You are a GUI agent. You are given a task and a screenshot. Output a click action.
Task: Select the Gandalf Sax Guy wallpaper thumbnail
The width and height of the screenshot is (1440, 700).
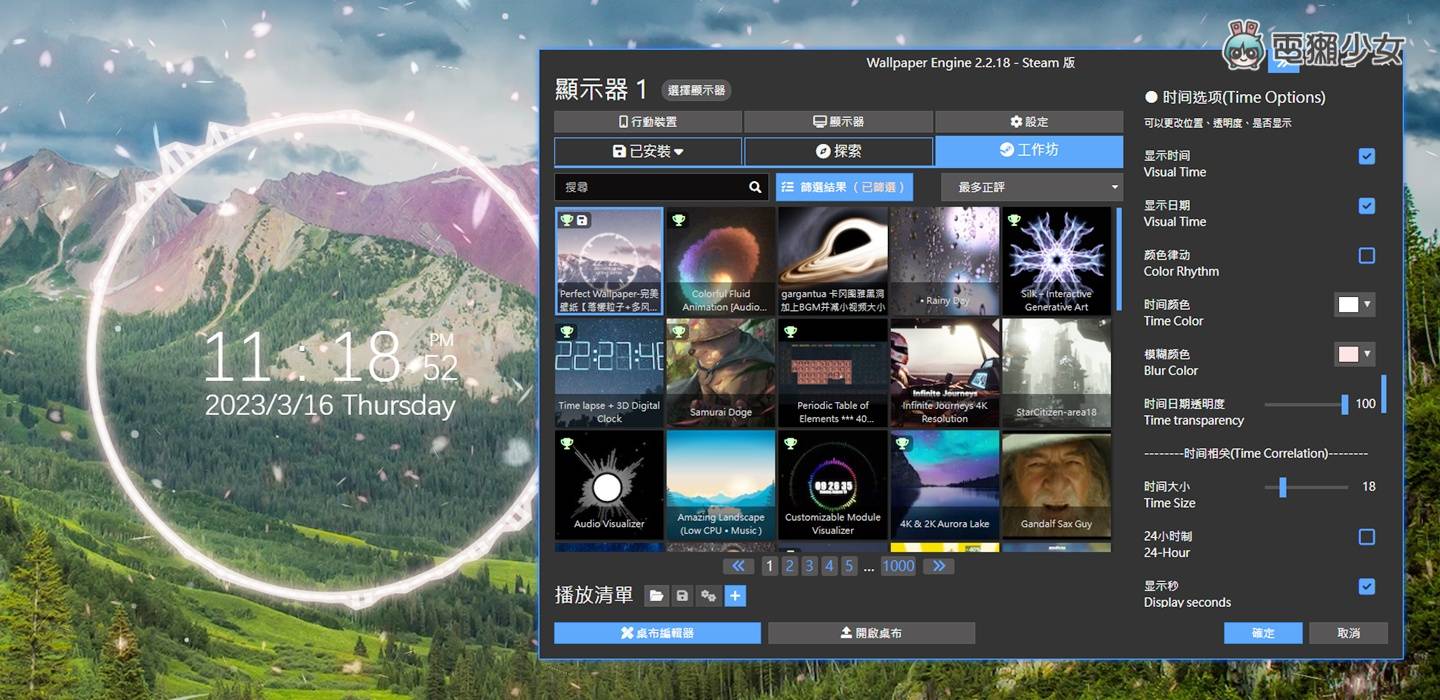(1056, 485)
